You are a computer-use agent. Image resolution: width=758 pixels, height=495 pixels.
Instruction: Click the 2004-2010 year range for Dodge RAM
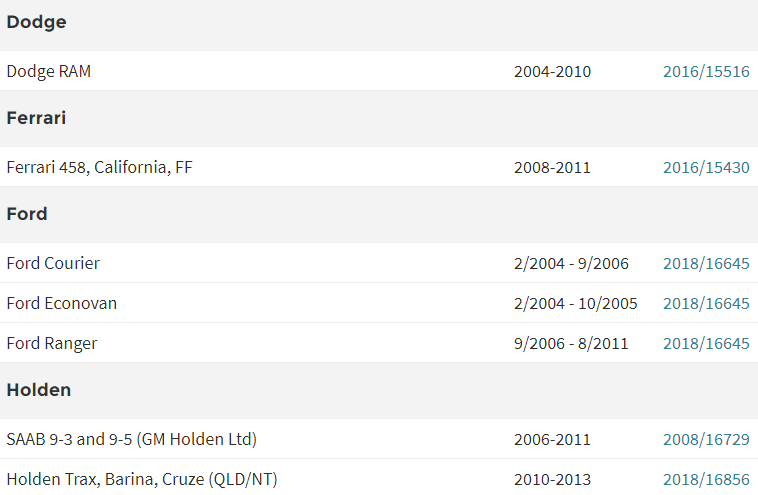click(x=552, y=72)
